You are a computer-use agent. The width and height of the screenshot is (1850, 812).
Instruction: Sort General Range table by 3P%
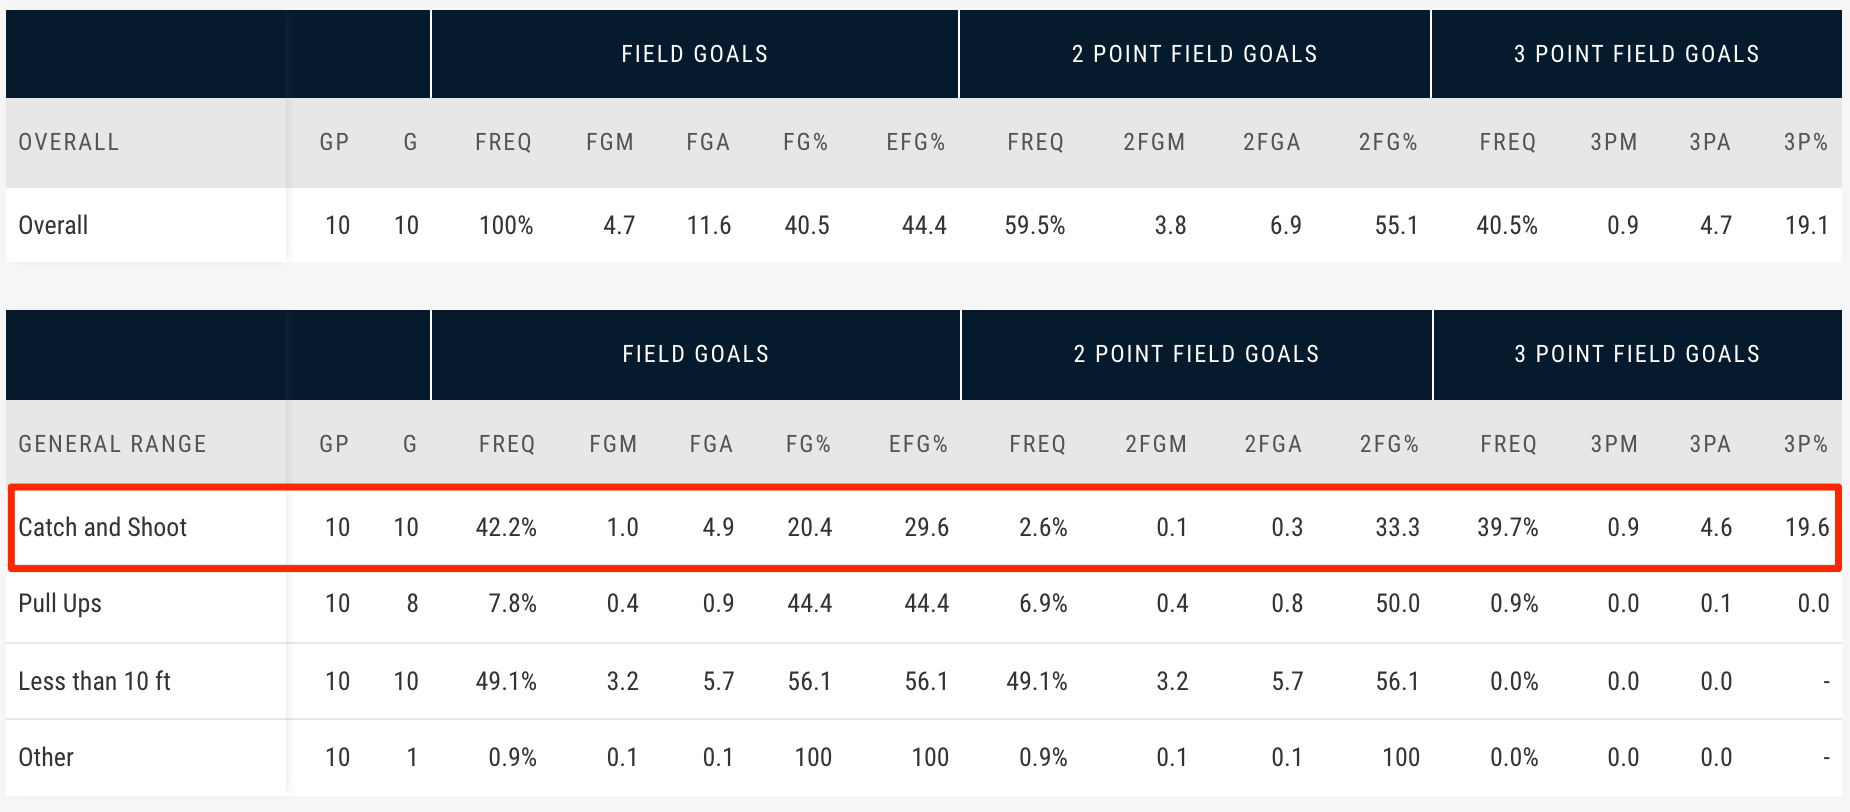pos(1806,444)
